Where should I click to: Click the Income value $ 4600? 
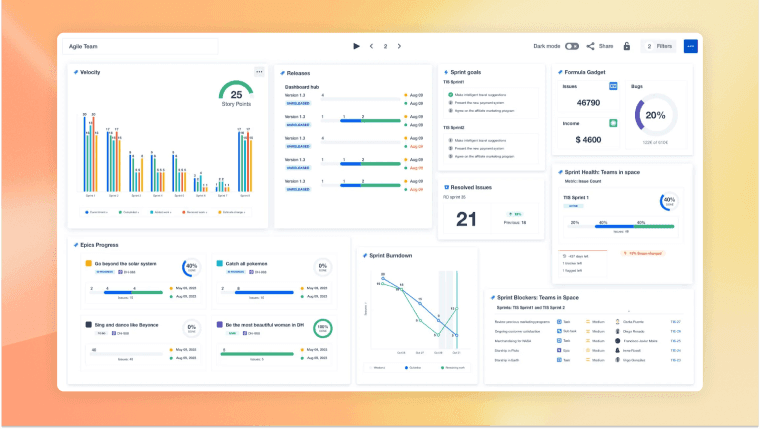point(588,140)
